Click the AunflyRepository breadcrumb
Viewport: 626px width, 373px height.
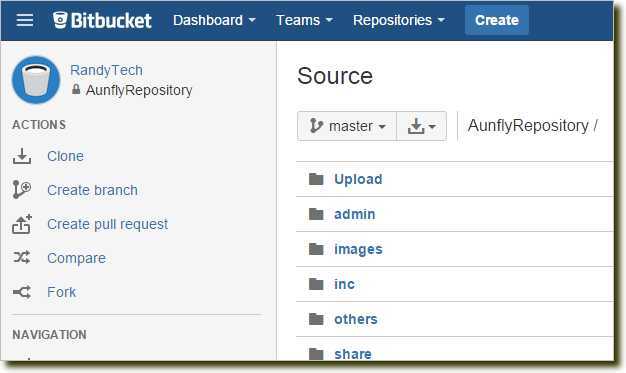(x=528, y=126)
